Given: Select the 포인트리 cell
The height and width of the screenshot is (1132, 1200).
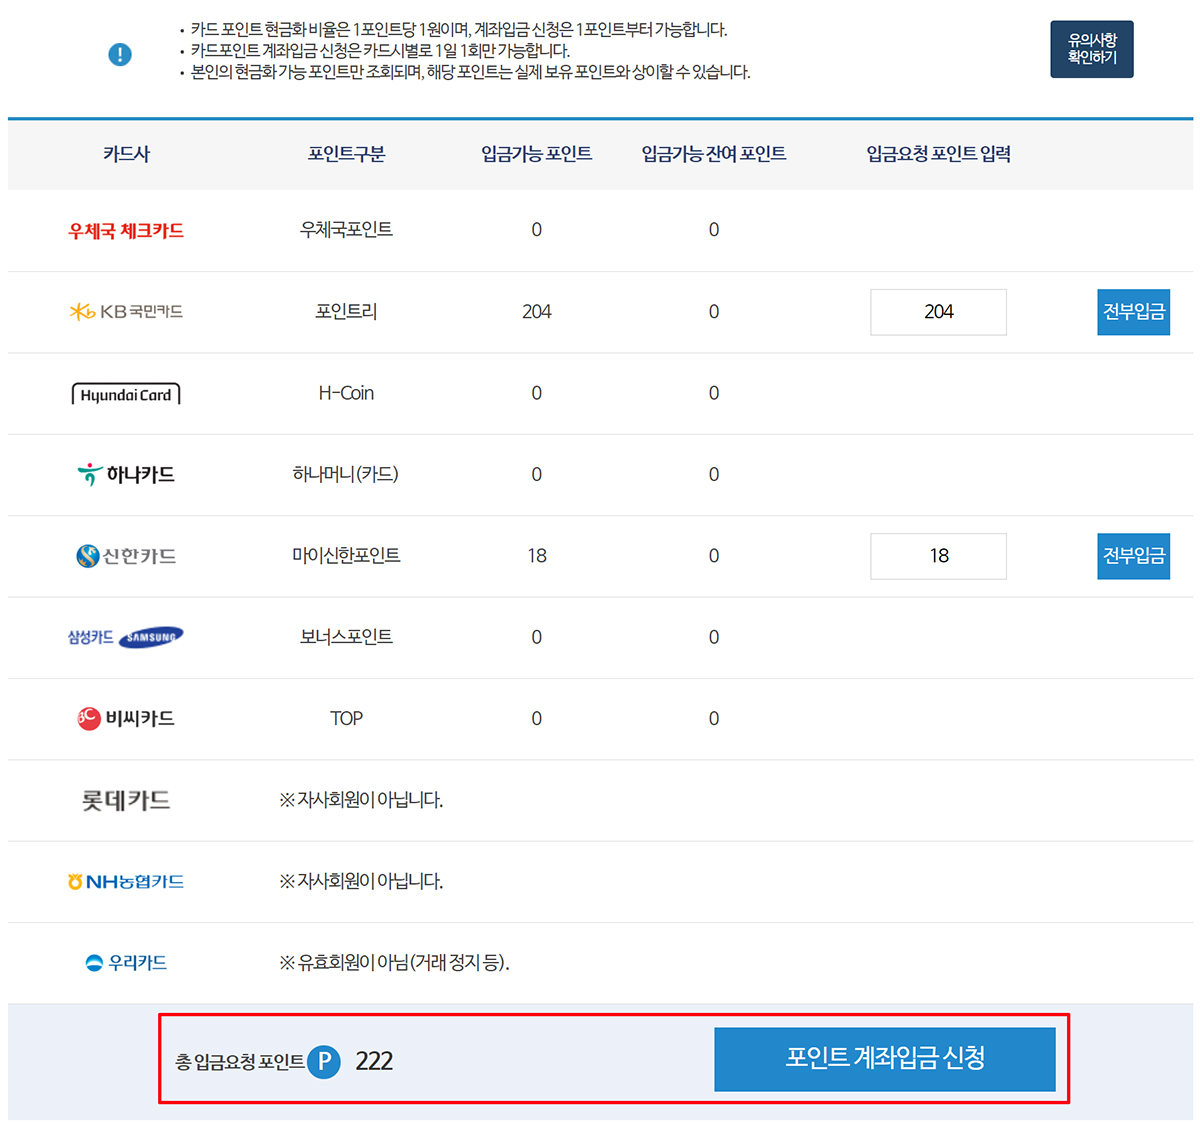Looking at the screenshot, I should coord(346,312).
